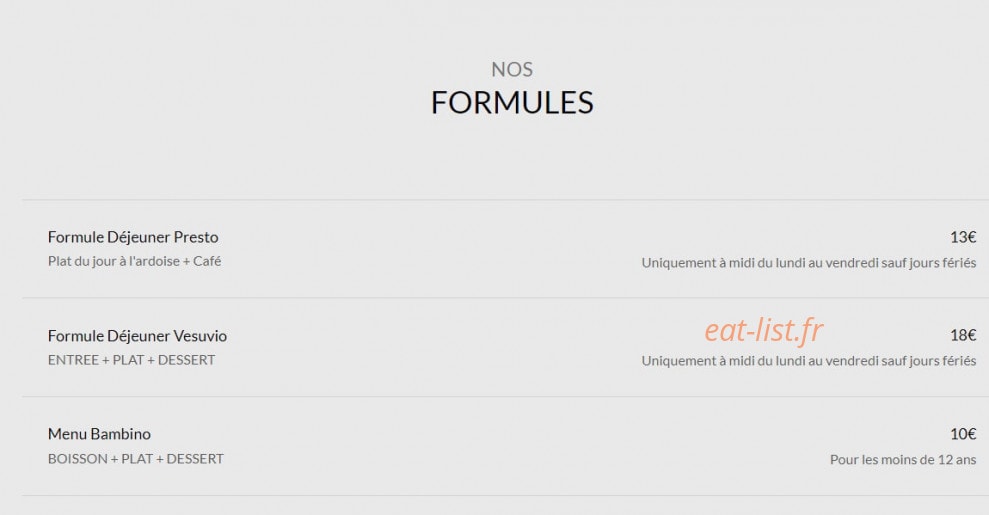Screen dimensions: 989x515
Task: Click the availability note under 18€
Action: click(x=809, y=361)
